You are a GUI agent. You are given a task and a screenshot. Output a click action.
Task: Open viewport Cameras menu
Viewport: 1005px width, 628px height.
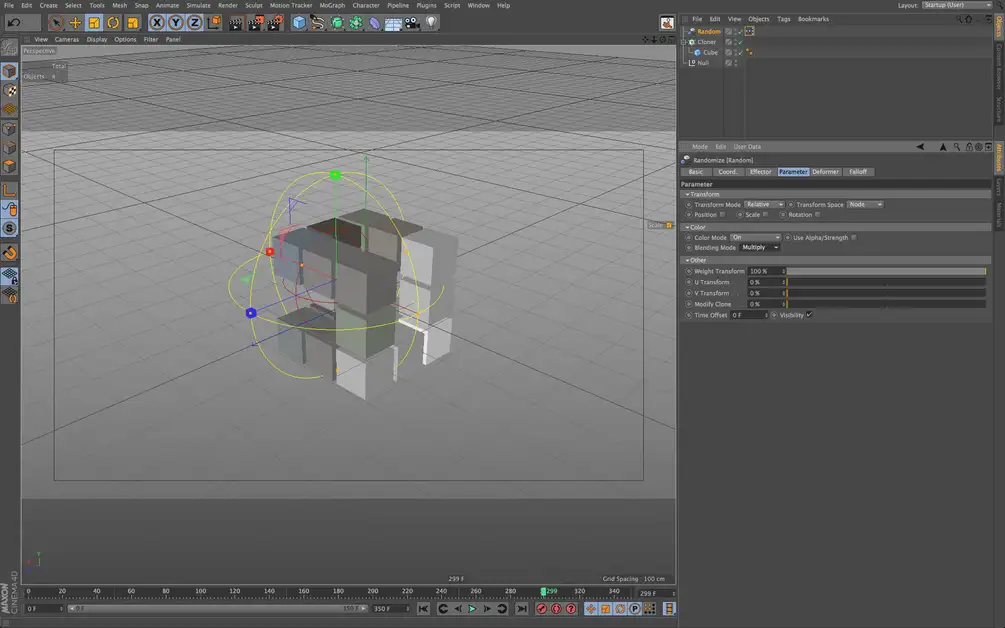tap(67, 39)
